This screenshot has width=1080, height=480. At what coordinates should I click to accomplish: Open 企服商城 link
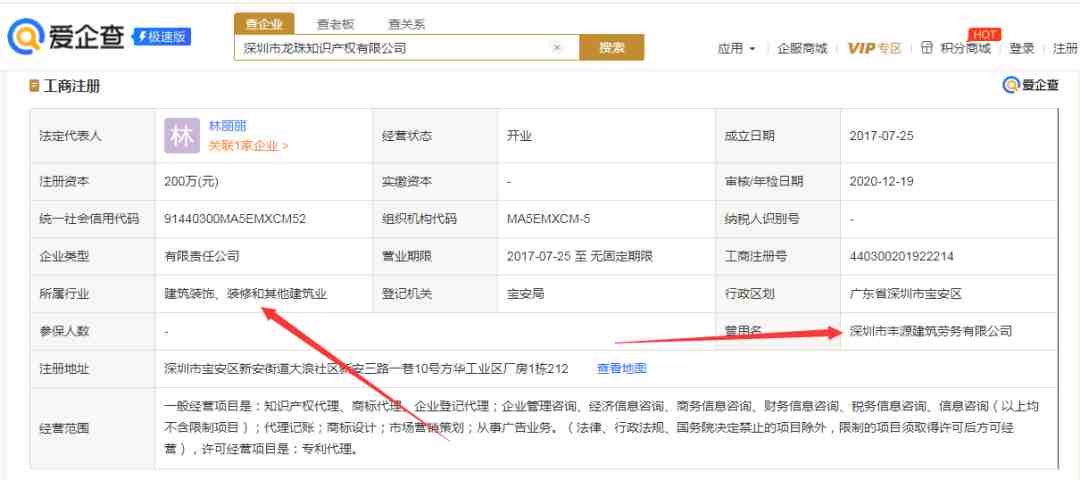(x=802, y=48)
